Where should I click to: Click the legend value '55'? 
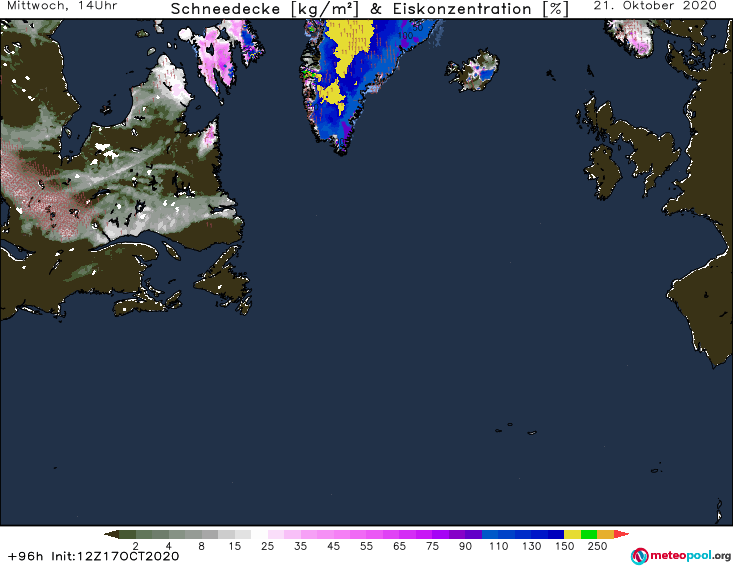coord(366,546)
